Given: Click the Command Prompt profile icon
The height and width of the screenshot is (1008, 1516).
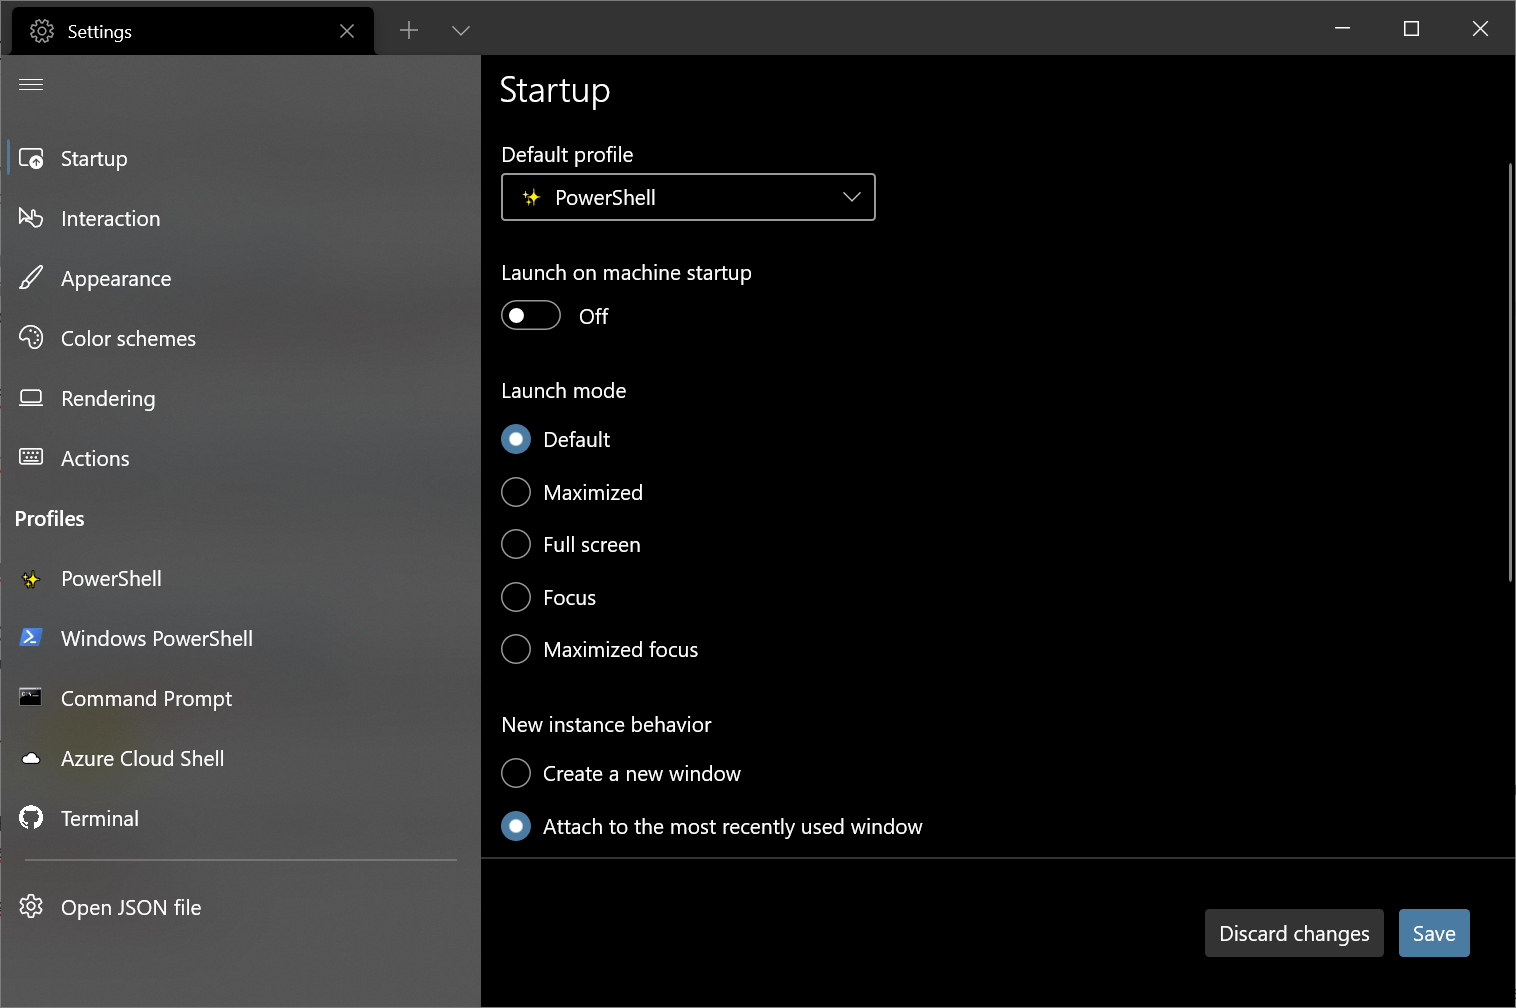Looking at the screenshot, I should pos(31,698).
